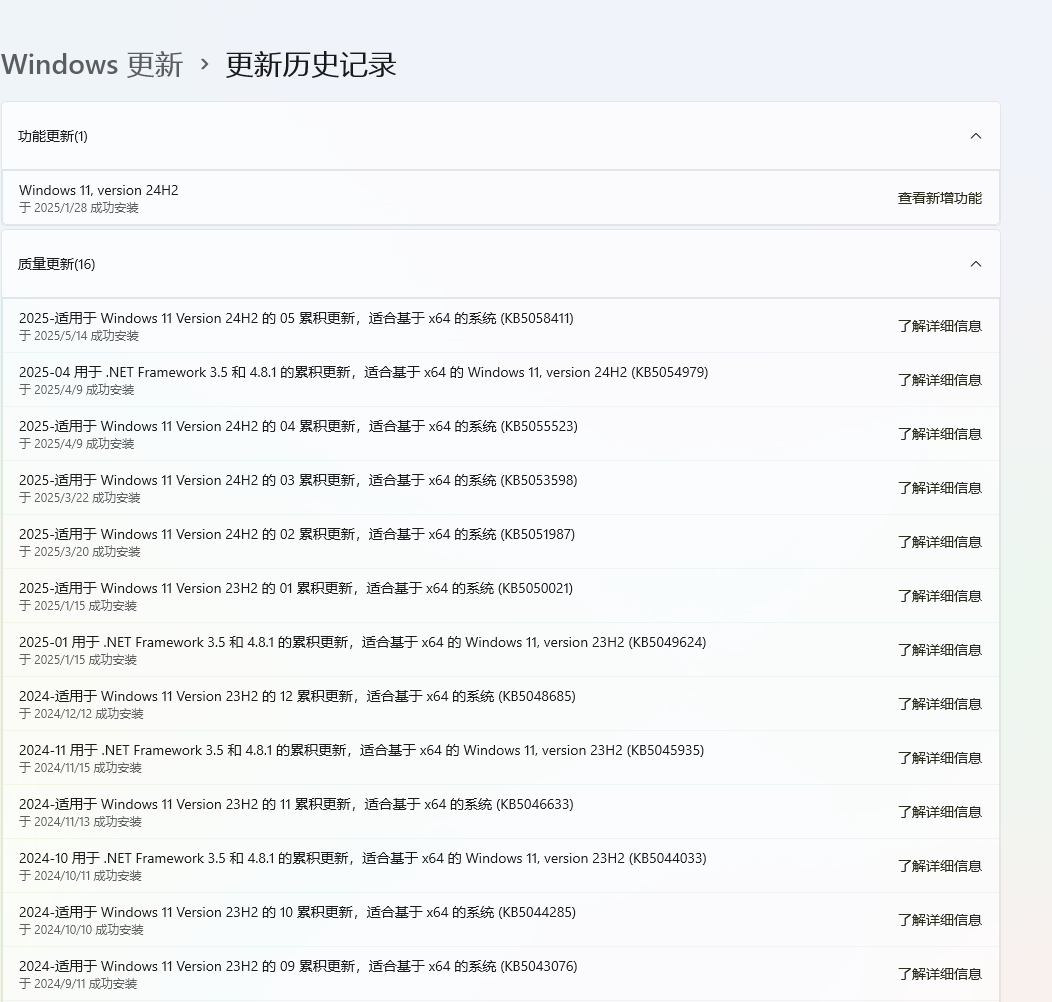Click the KB5054979 .NET Framework update title
Viewport: 1052px width, 1002px height.
point(364,372)
